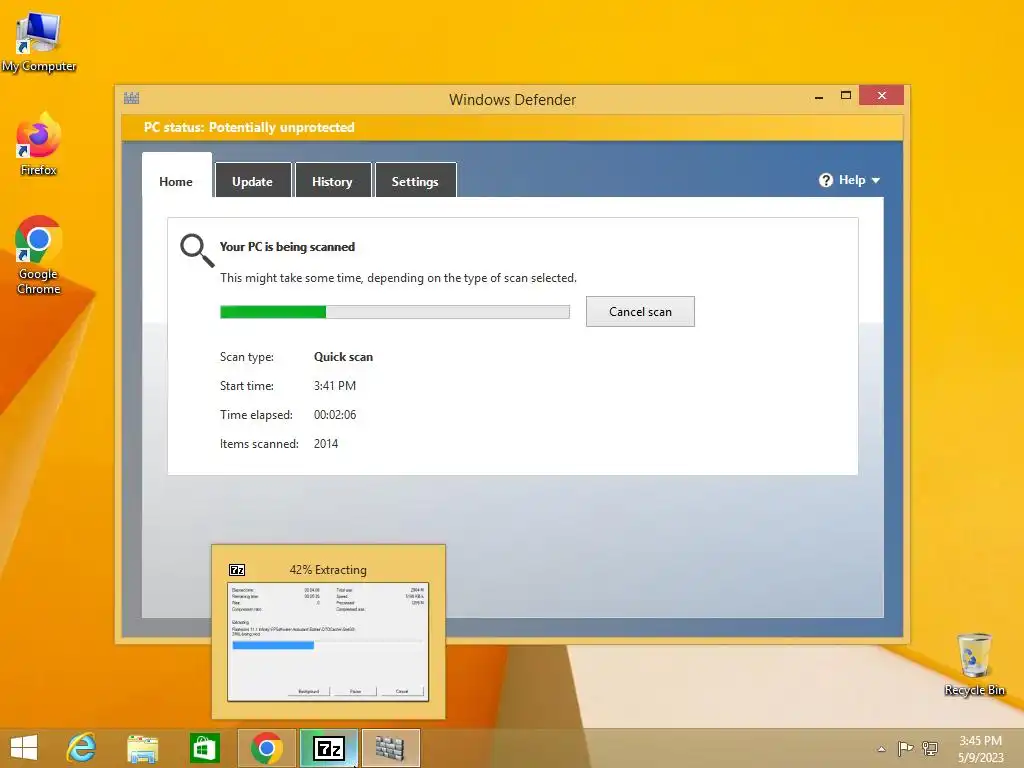The width and height of the screenshot is (1024, 768).
Task: Click the start time value 3:41 PM
Action: tap(335, 386)
